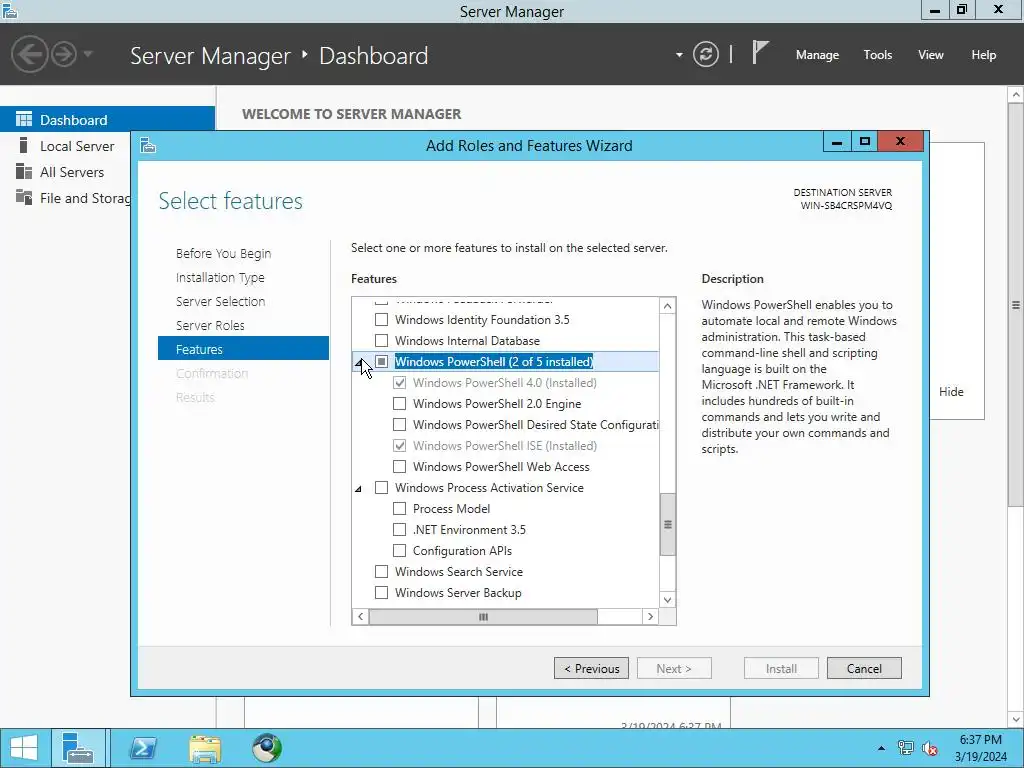Open File Explorer from the taskbar
The height and width of the screenshot is (768, 1024).
[x=204, y=748]
